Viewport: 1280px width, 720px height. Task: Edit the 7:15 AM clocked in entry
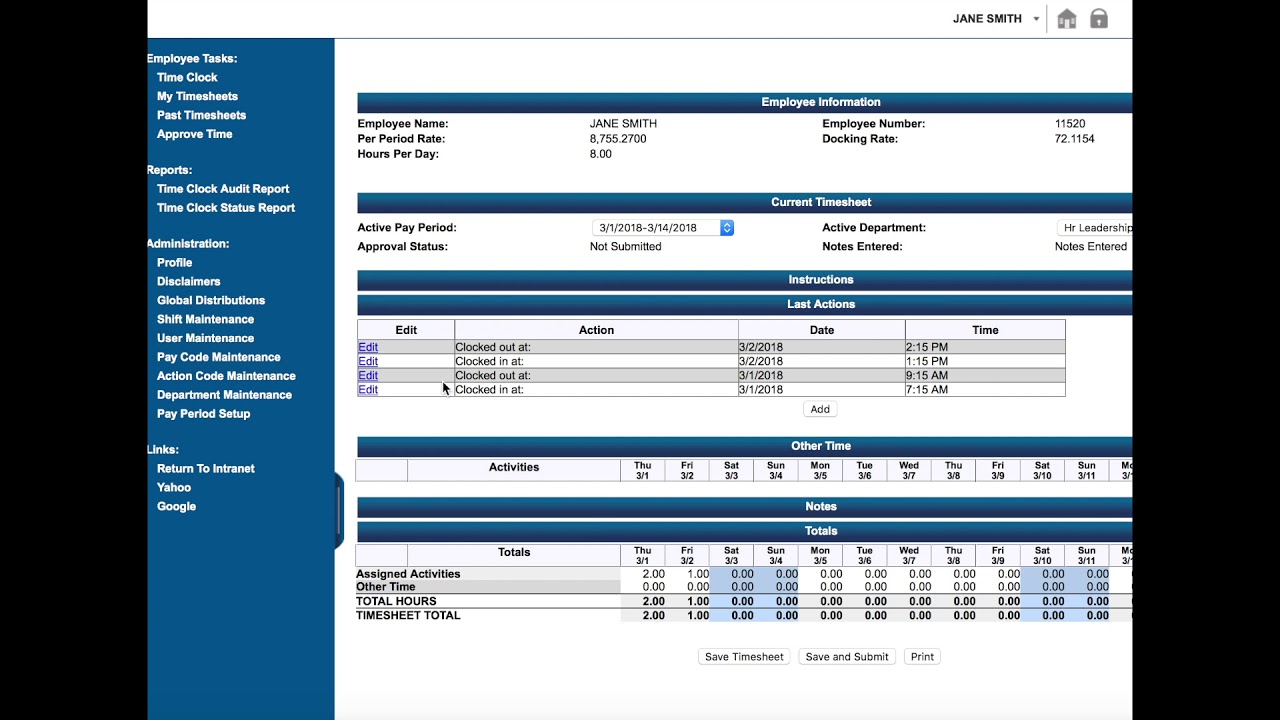pos(368,389)
